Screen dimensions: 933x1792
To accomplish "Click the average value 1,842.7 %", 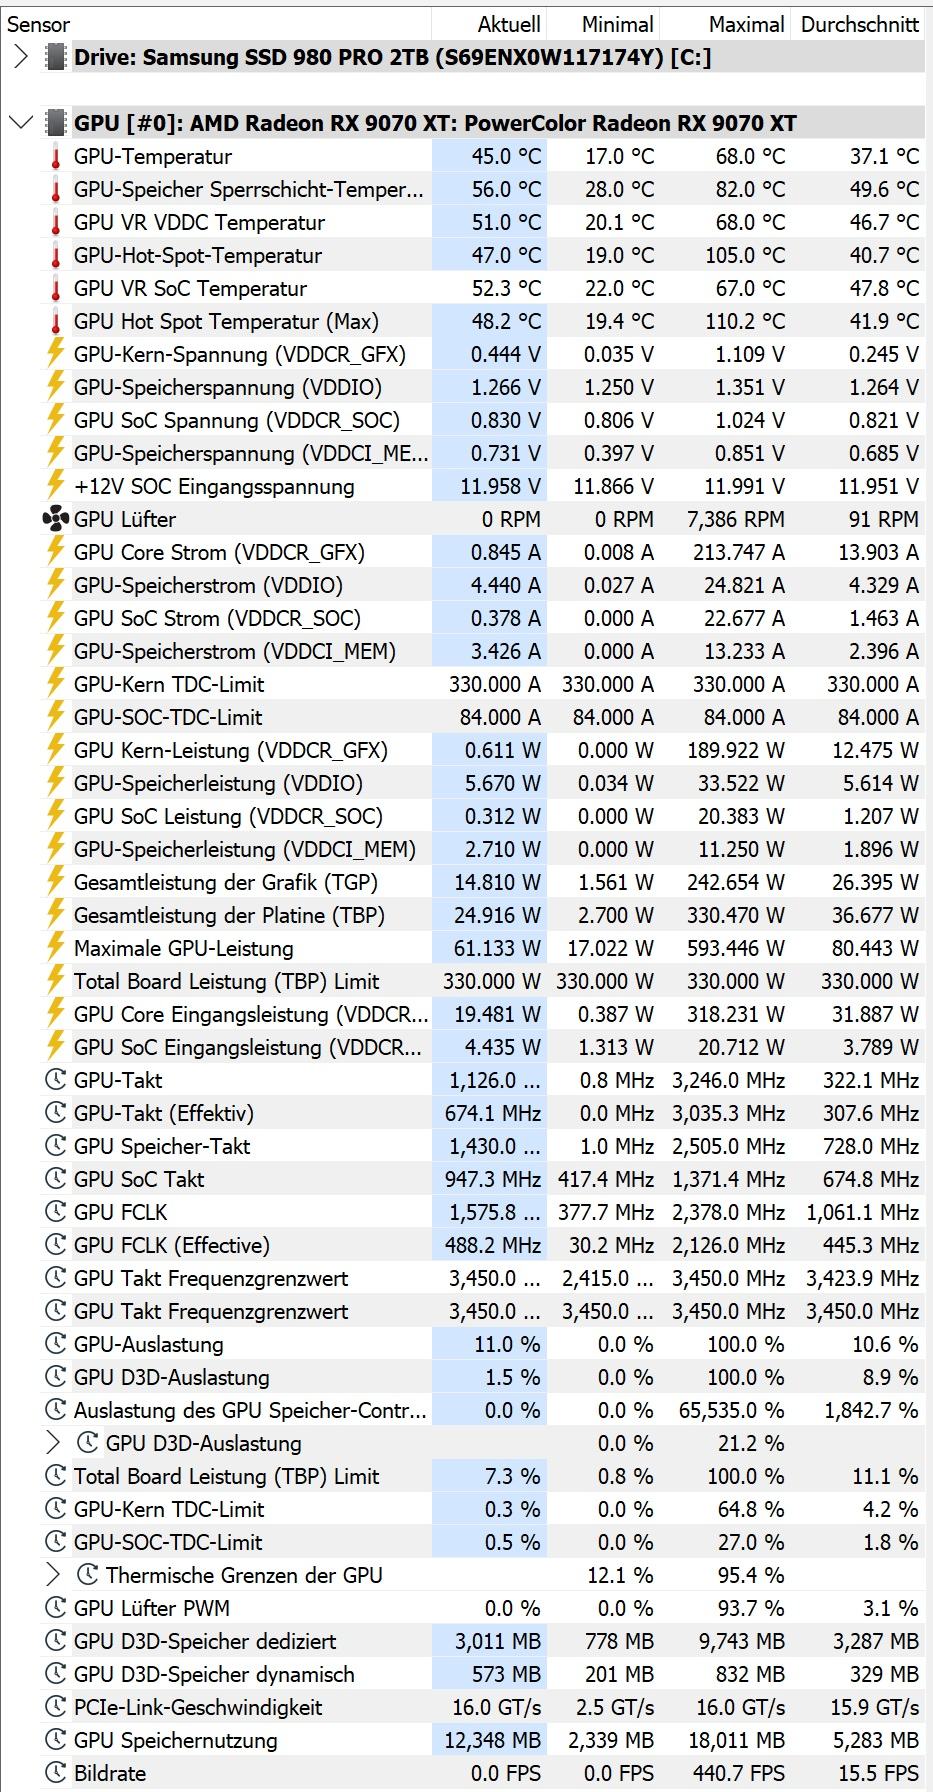I will [x=871, y=1411].
